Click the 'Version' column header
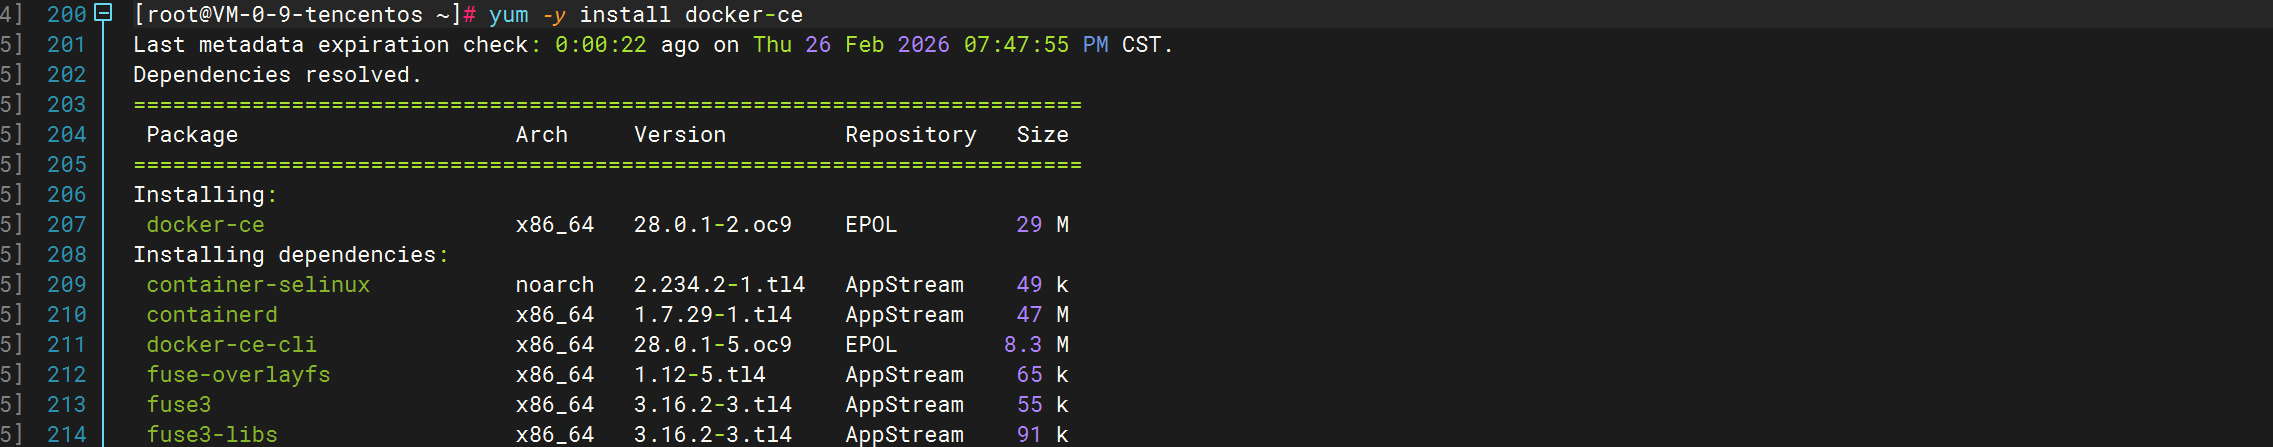The height and width of the screenshot is (447, 2273). [680, 135]
